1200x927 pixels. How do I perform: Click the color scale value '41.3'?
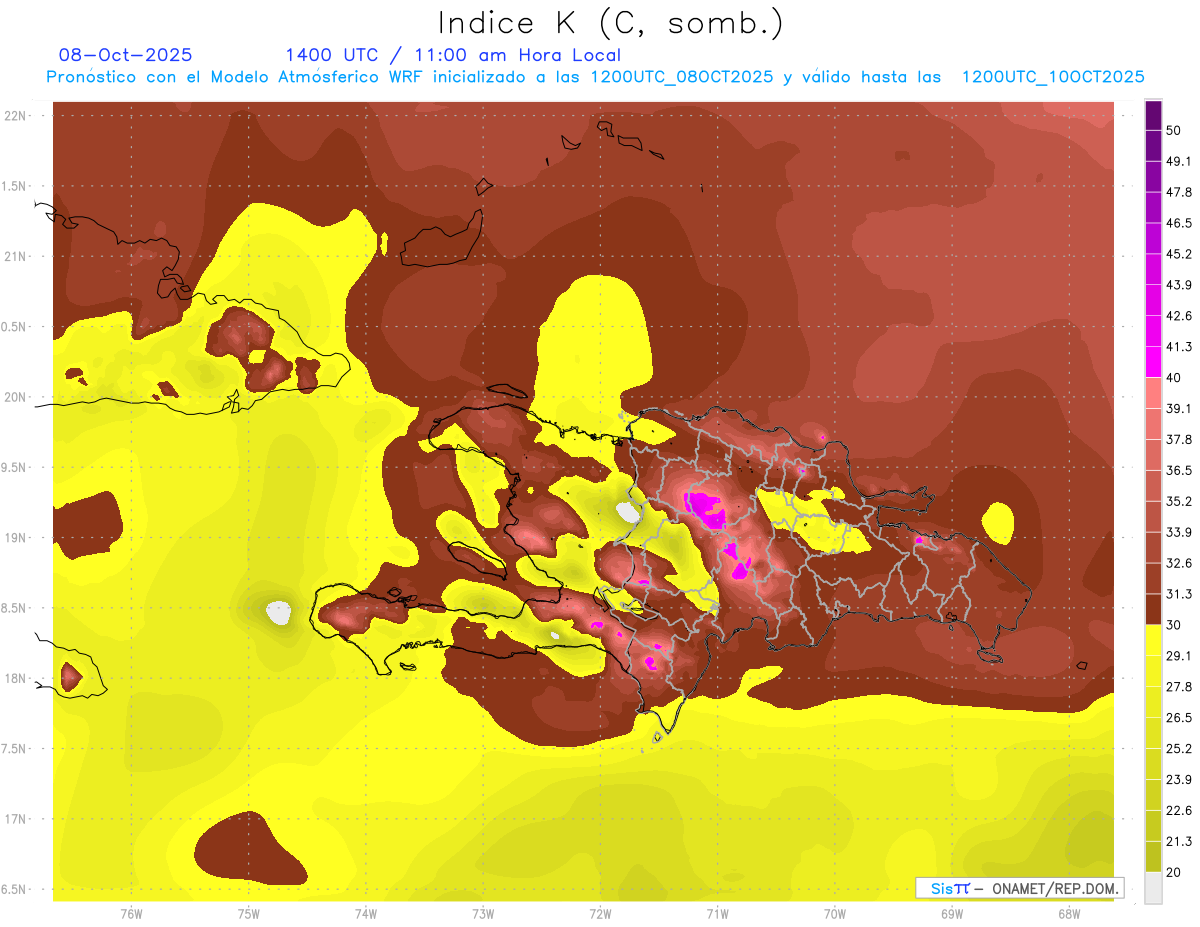point(1179,347)
